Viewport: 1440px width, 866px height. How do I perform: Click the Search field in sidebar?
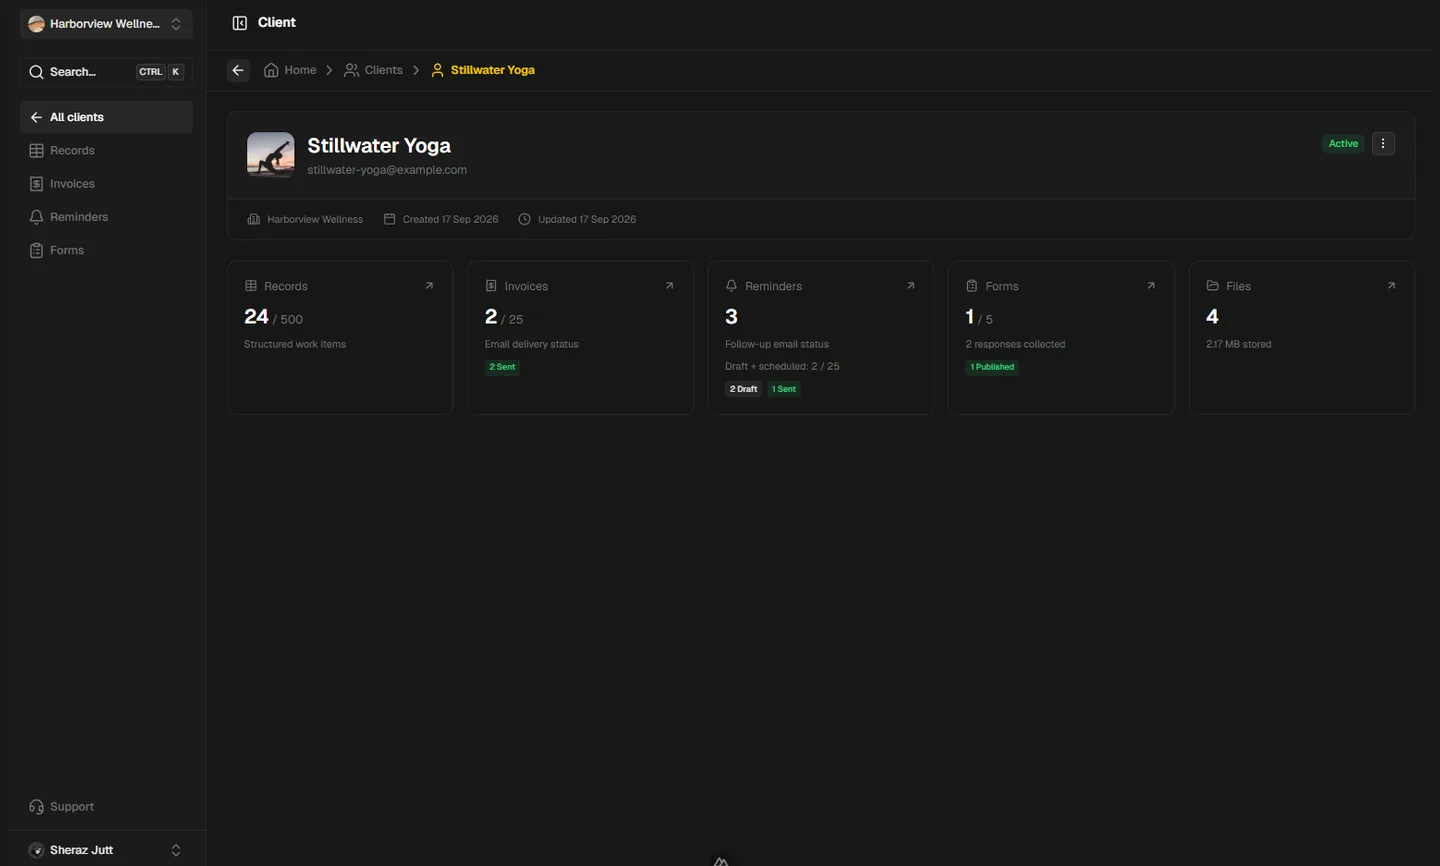pos(106,72)
